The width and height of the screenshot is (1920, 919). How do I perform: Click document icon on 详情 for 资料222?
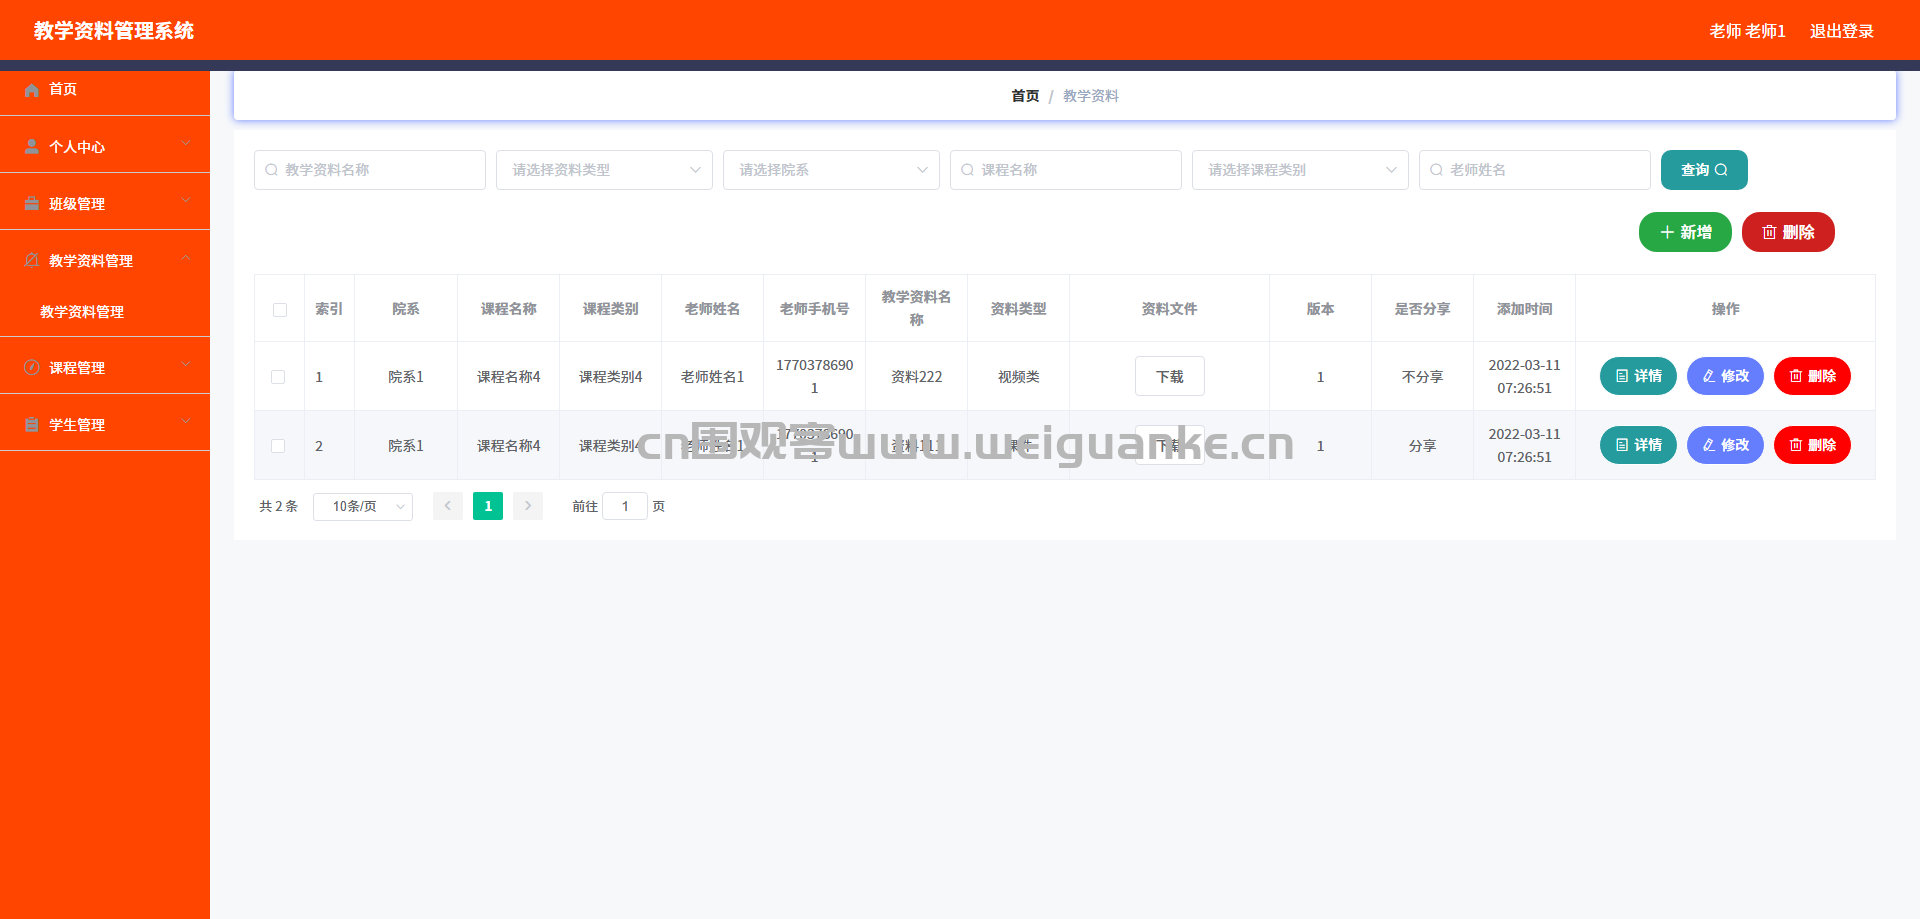(x=1622, y=376)
